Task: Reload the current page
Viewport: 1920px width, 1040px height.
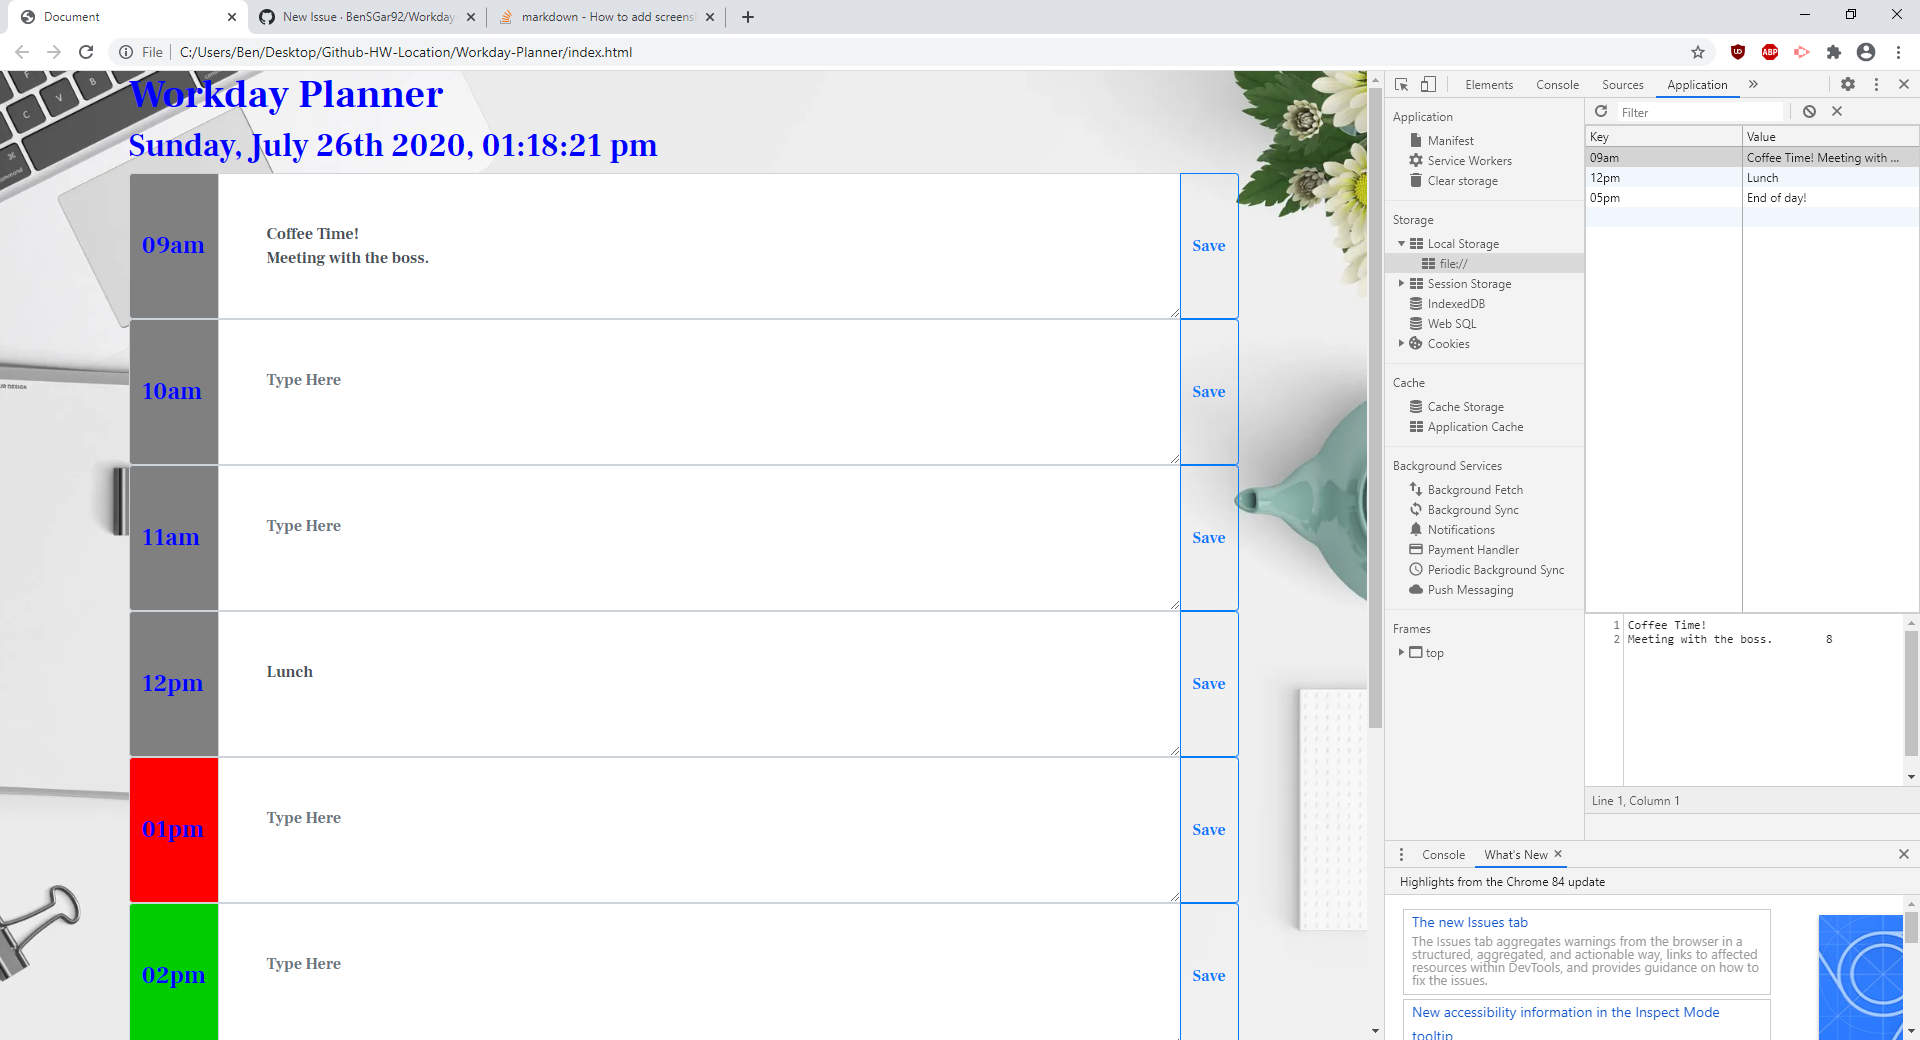Action: [x=86, y=52]
